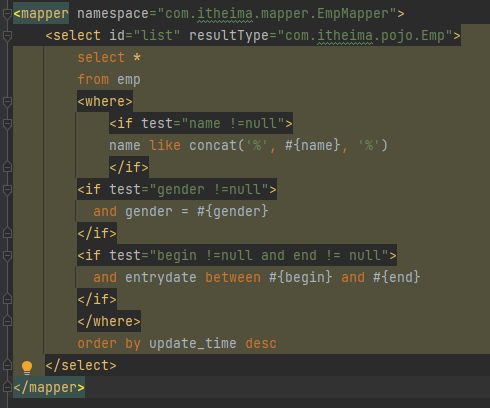Place cursor on #{name} parameter
The image size is (490, 408).
tap(312, 146)
